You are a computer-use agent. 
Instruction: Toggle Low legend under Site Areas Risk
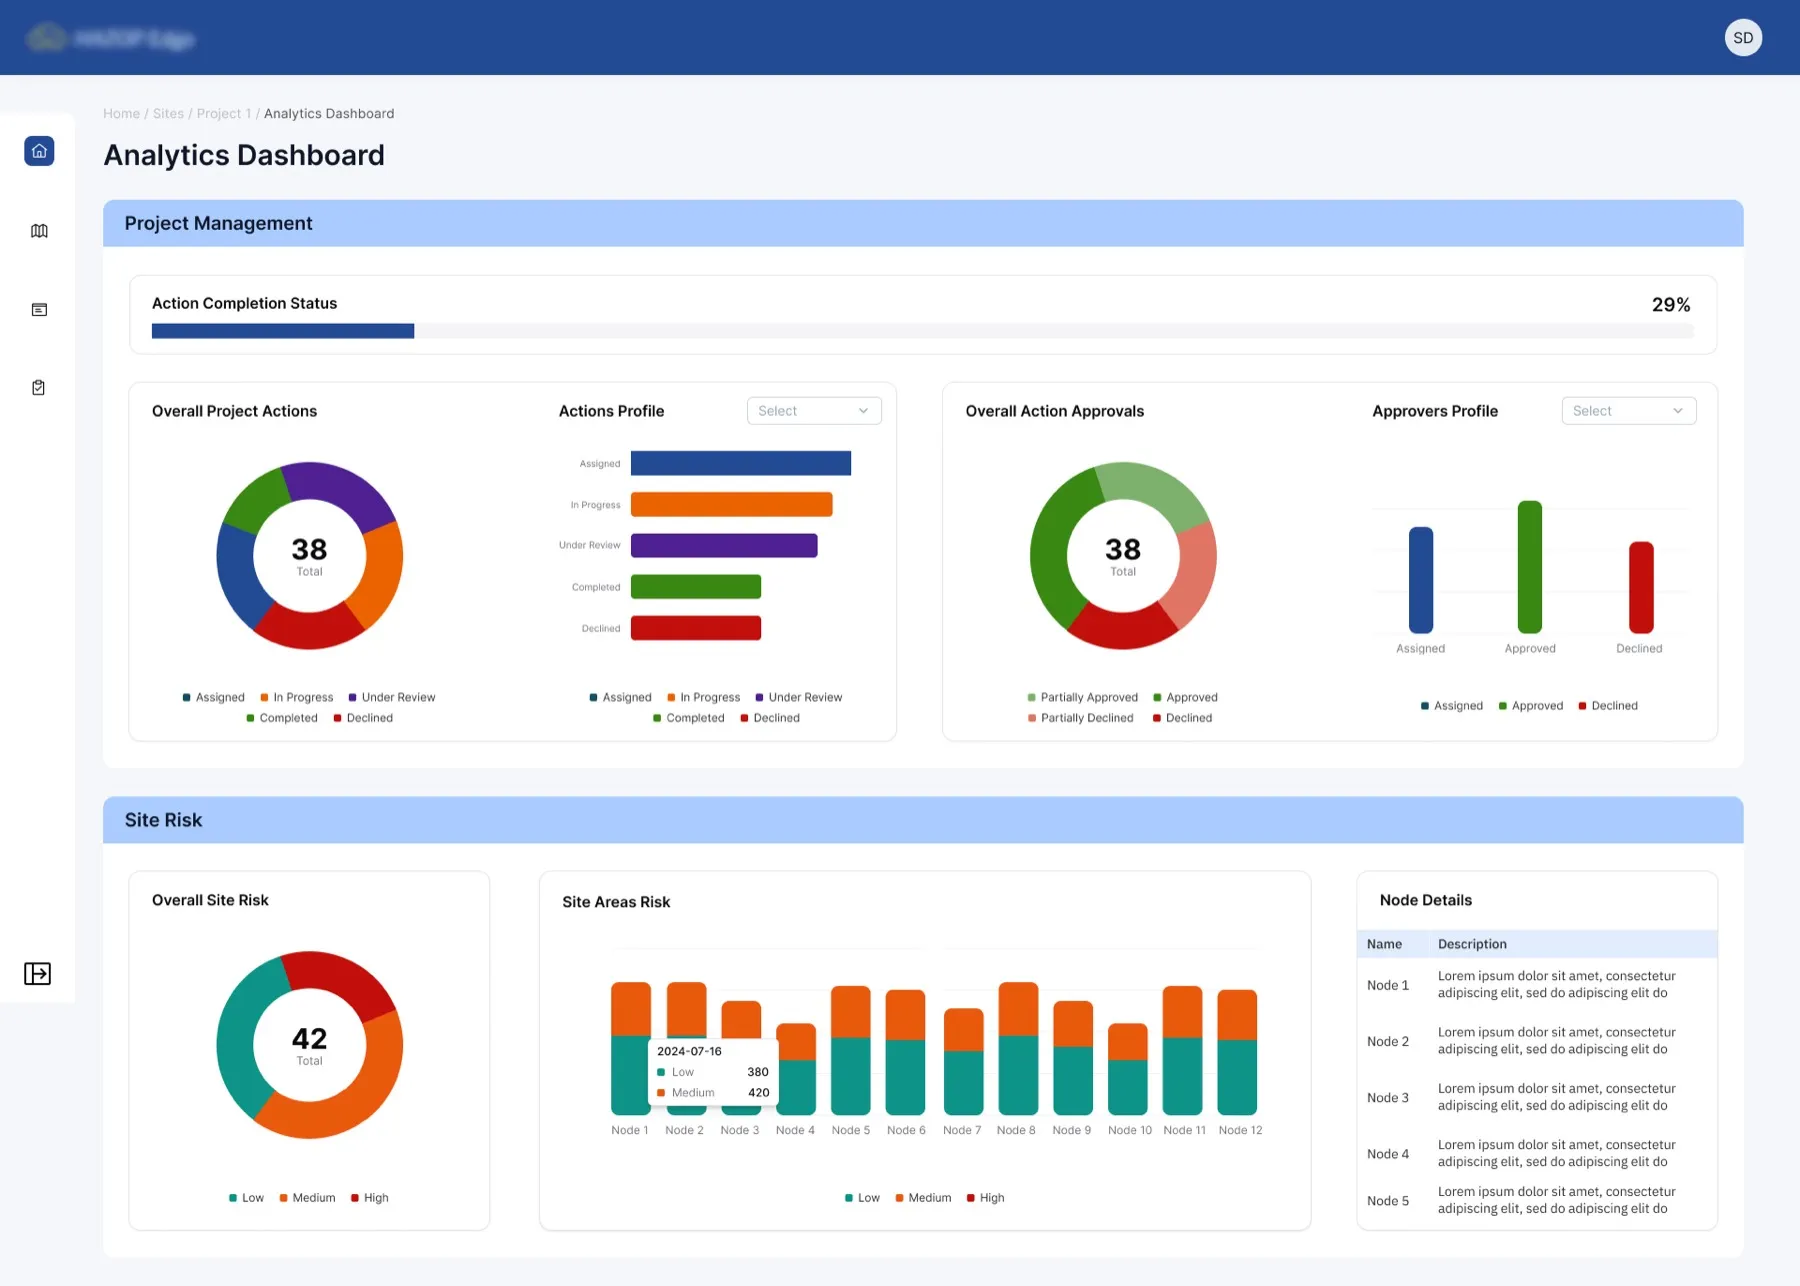(x=862, y=1198)
